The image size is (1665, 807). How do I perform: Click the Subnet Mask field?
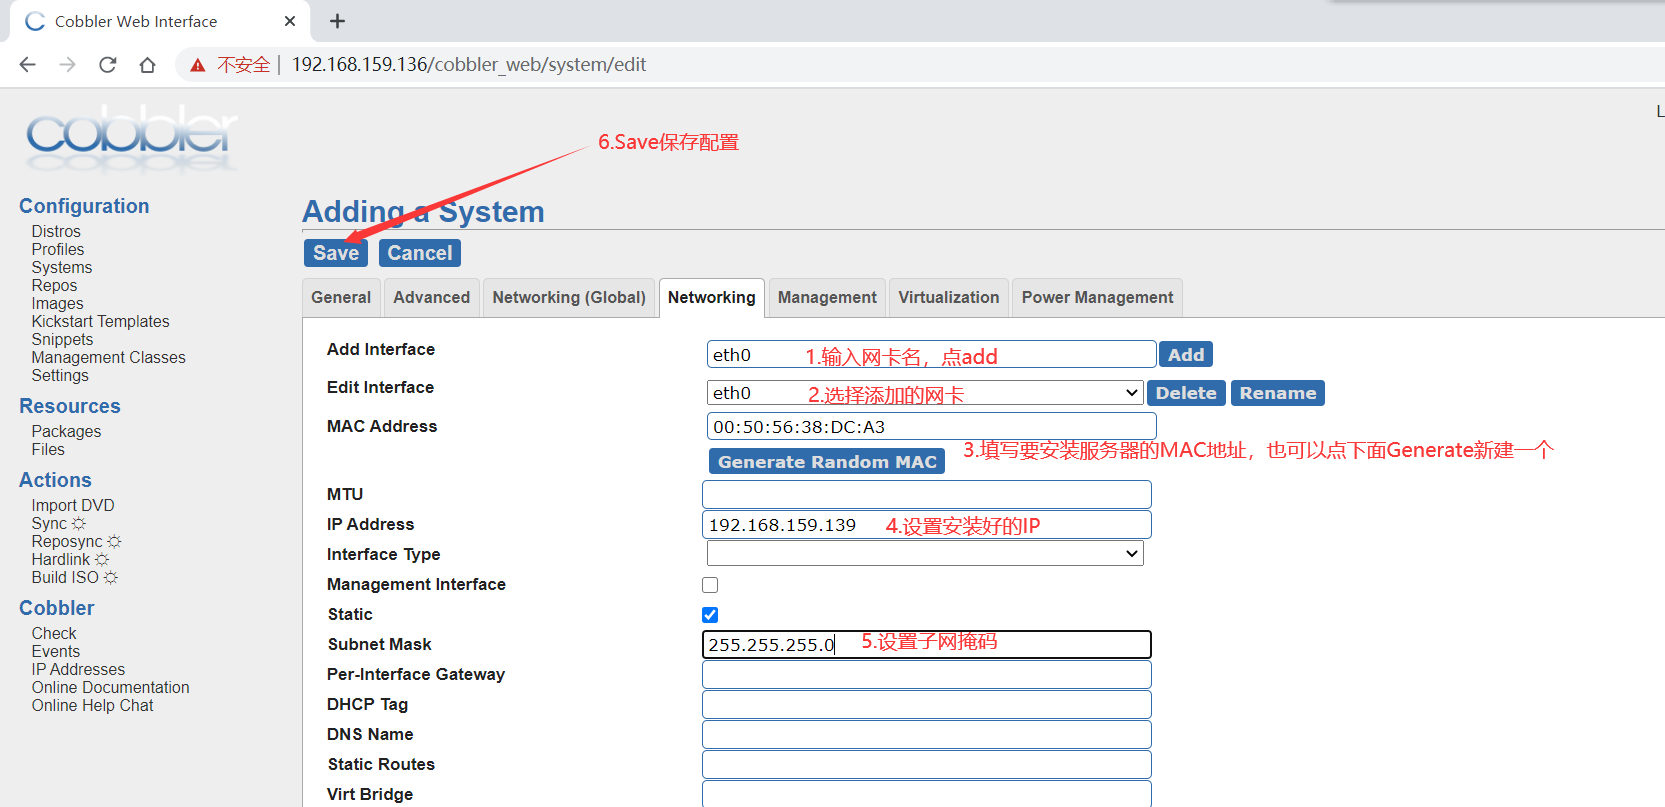927,644
